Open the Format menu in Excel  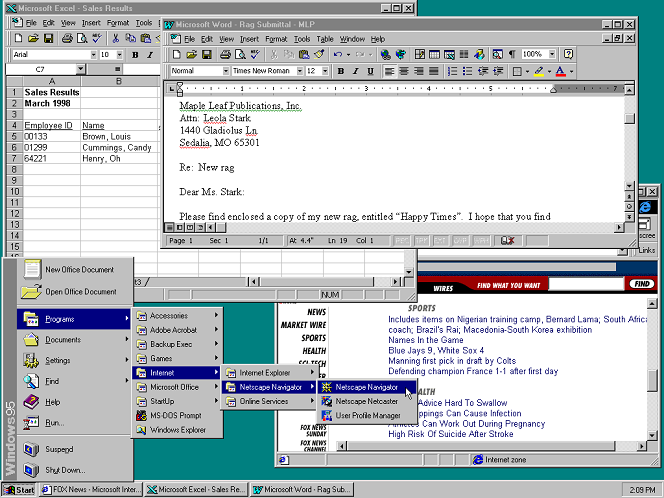point(118,23)
